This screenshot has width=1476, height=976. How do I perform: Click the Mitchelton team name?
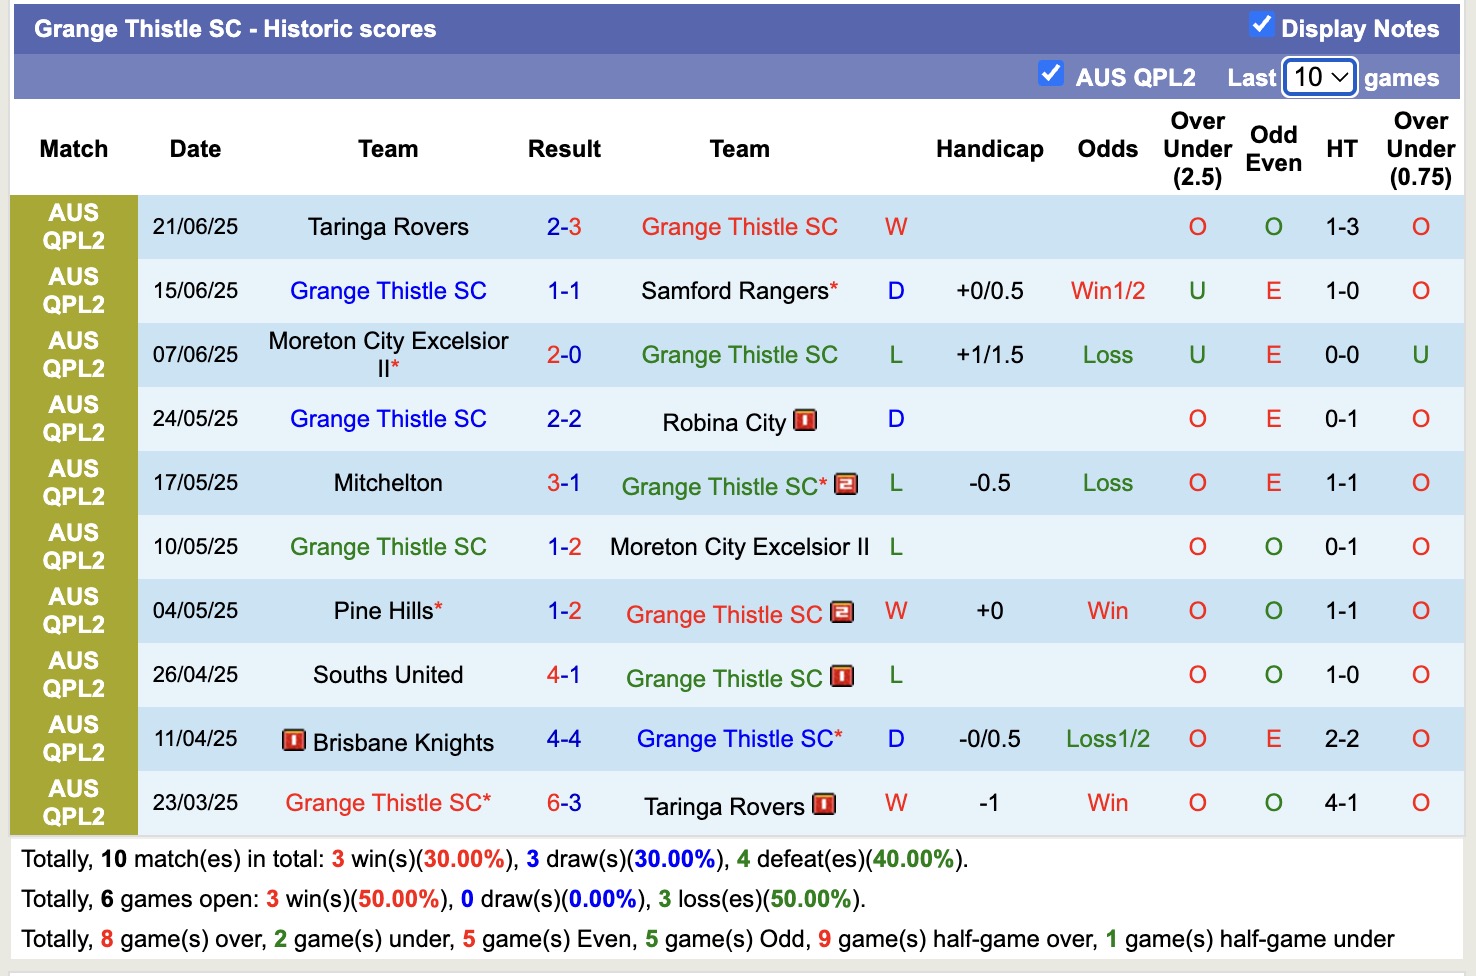[388, 483]
